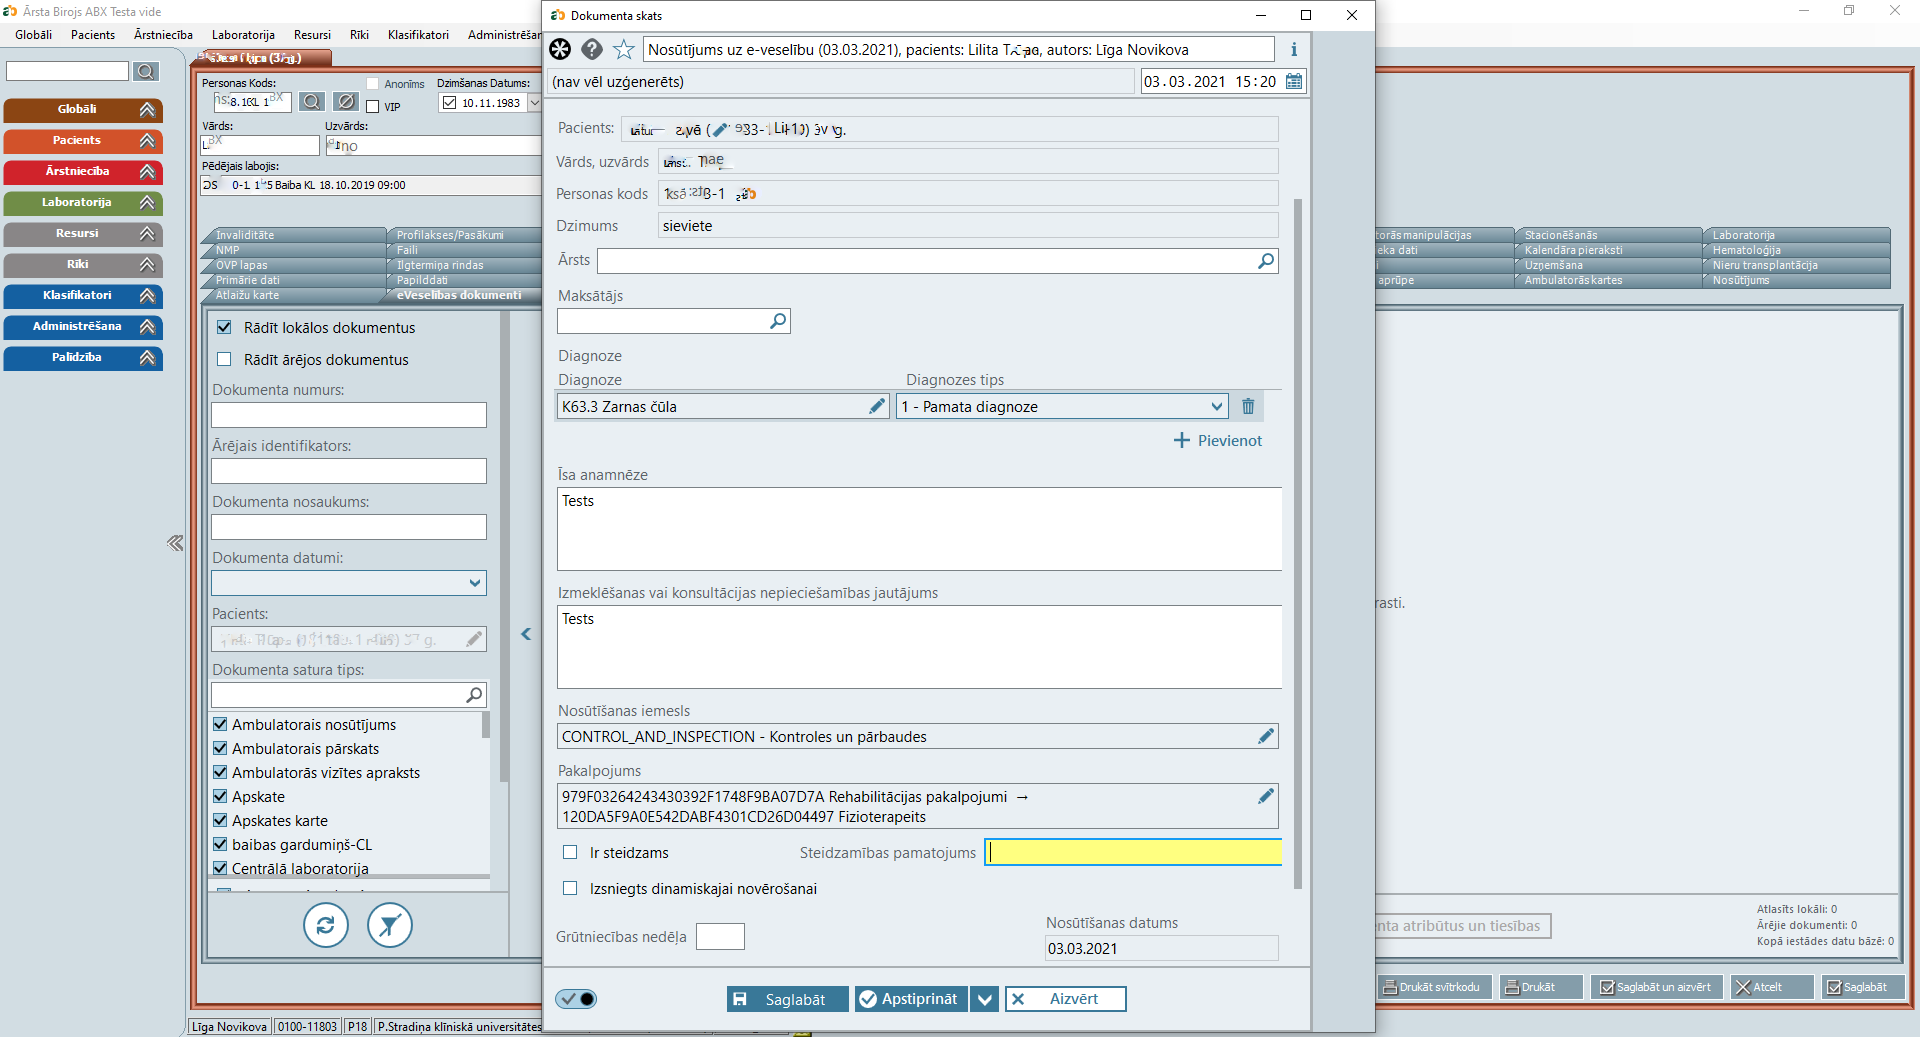Open the calendar picker next to document date
The image size is (1920, 1037).
(1294, 82)
